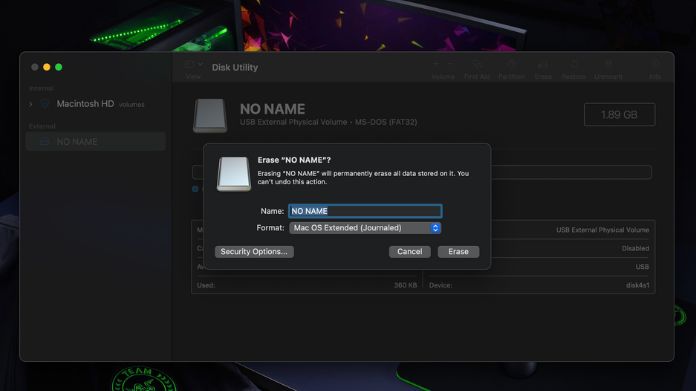Viewport: 696px width, 391px height.
Task: Click the Disabled value in the info table
Action: (x=635, y=248)
